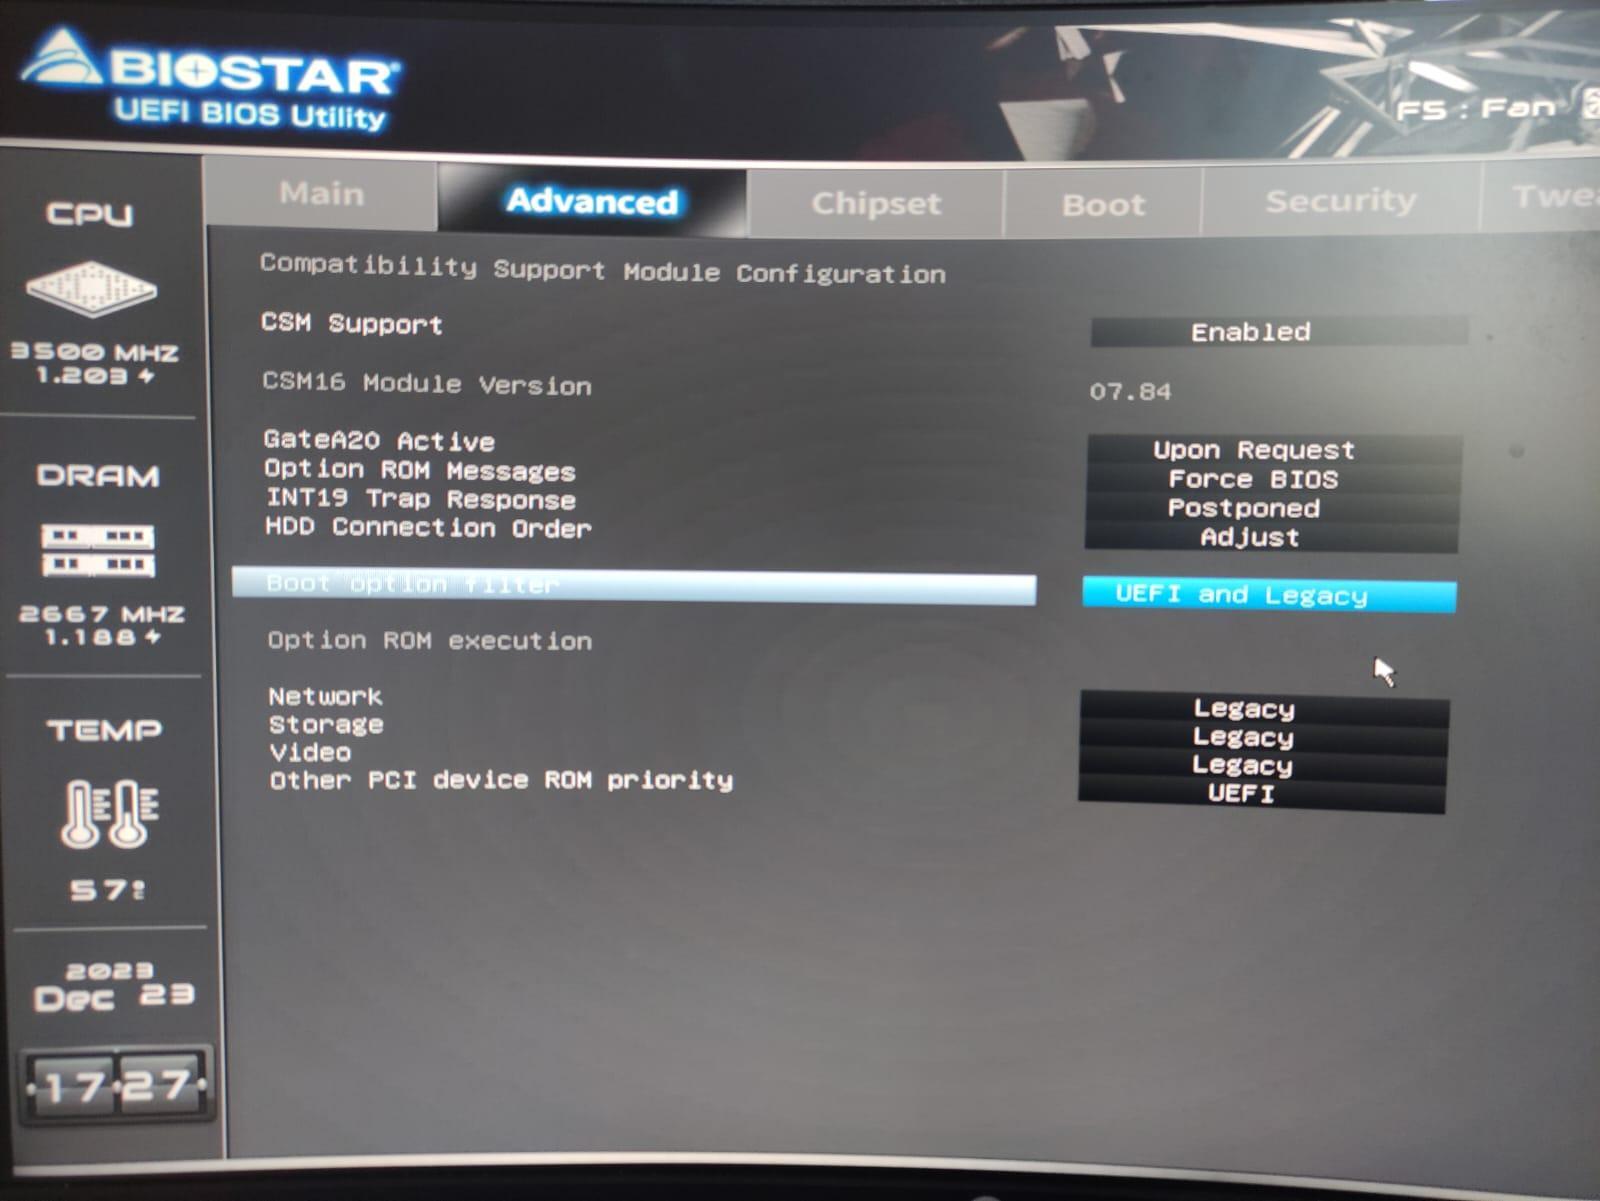Select the CSM Support label
1600x1201 pixels.
pos(351,323)
